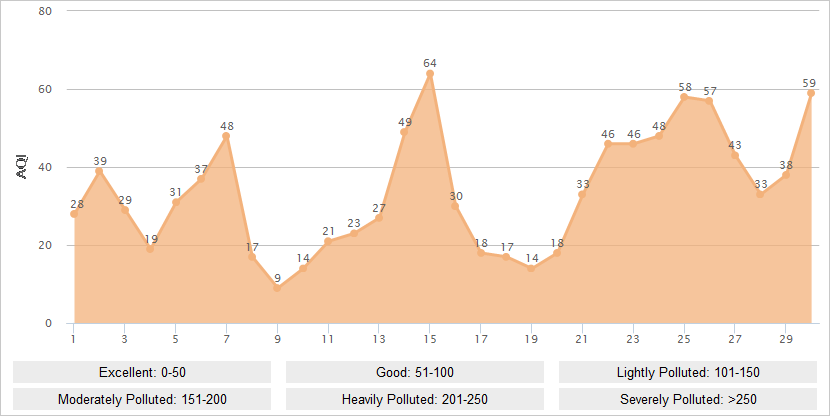Select the data point valued 27
Screen dimensions: 830x416
pyautogui.click(x=378, y=218)
